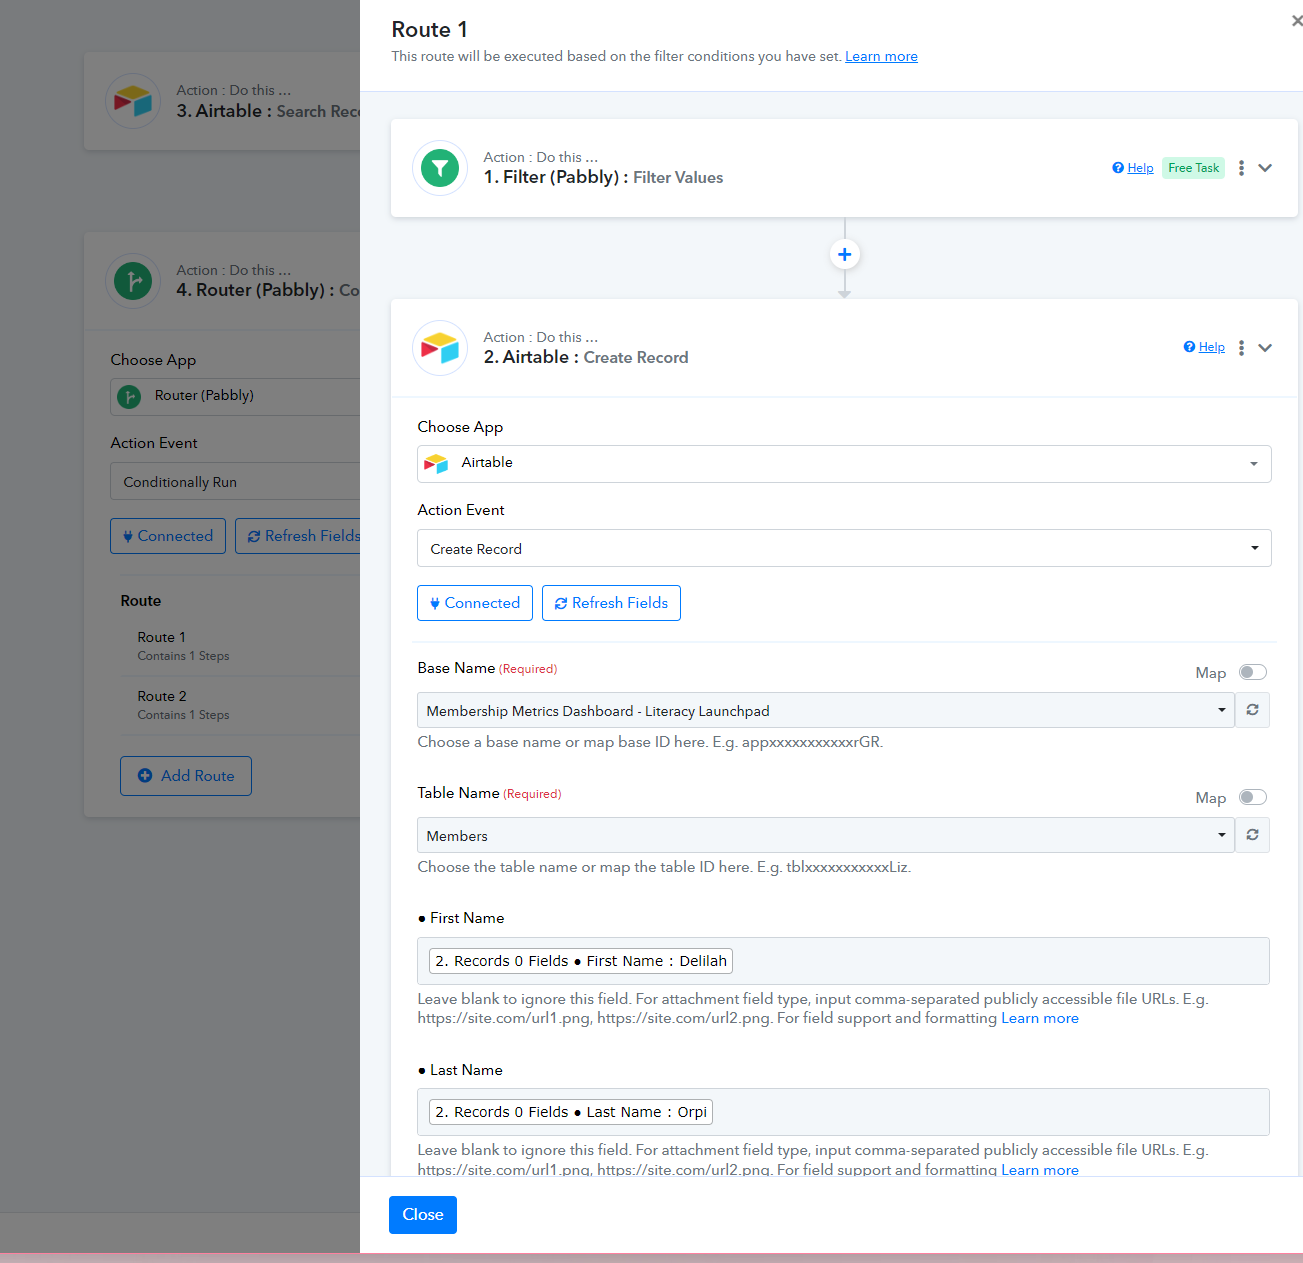1303x1263 pixels.
Task: Click Connected button in Airtable step
Action: click(475, 603)
